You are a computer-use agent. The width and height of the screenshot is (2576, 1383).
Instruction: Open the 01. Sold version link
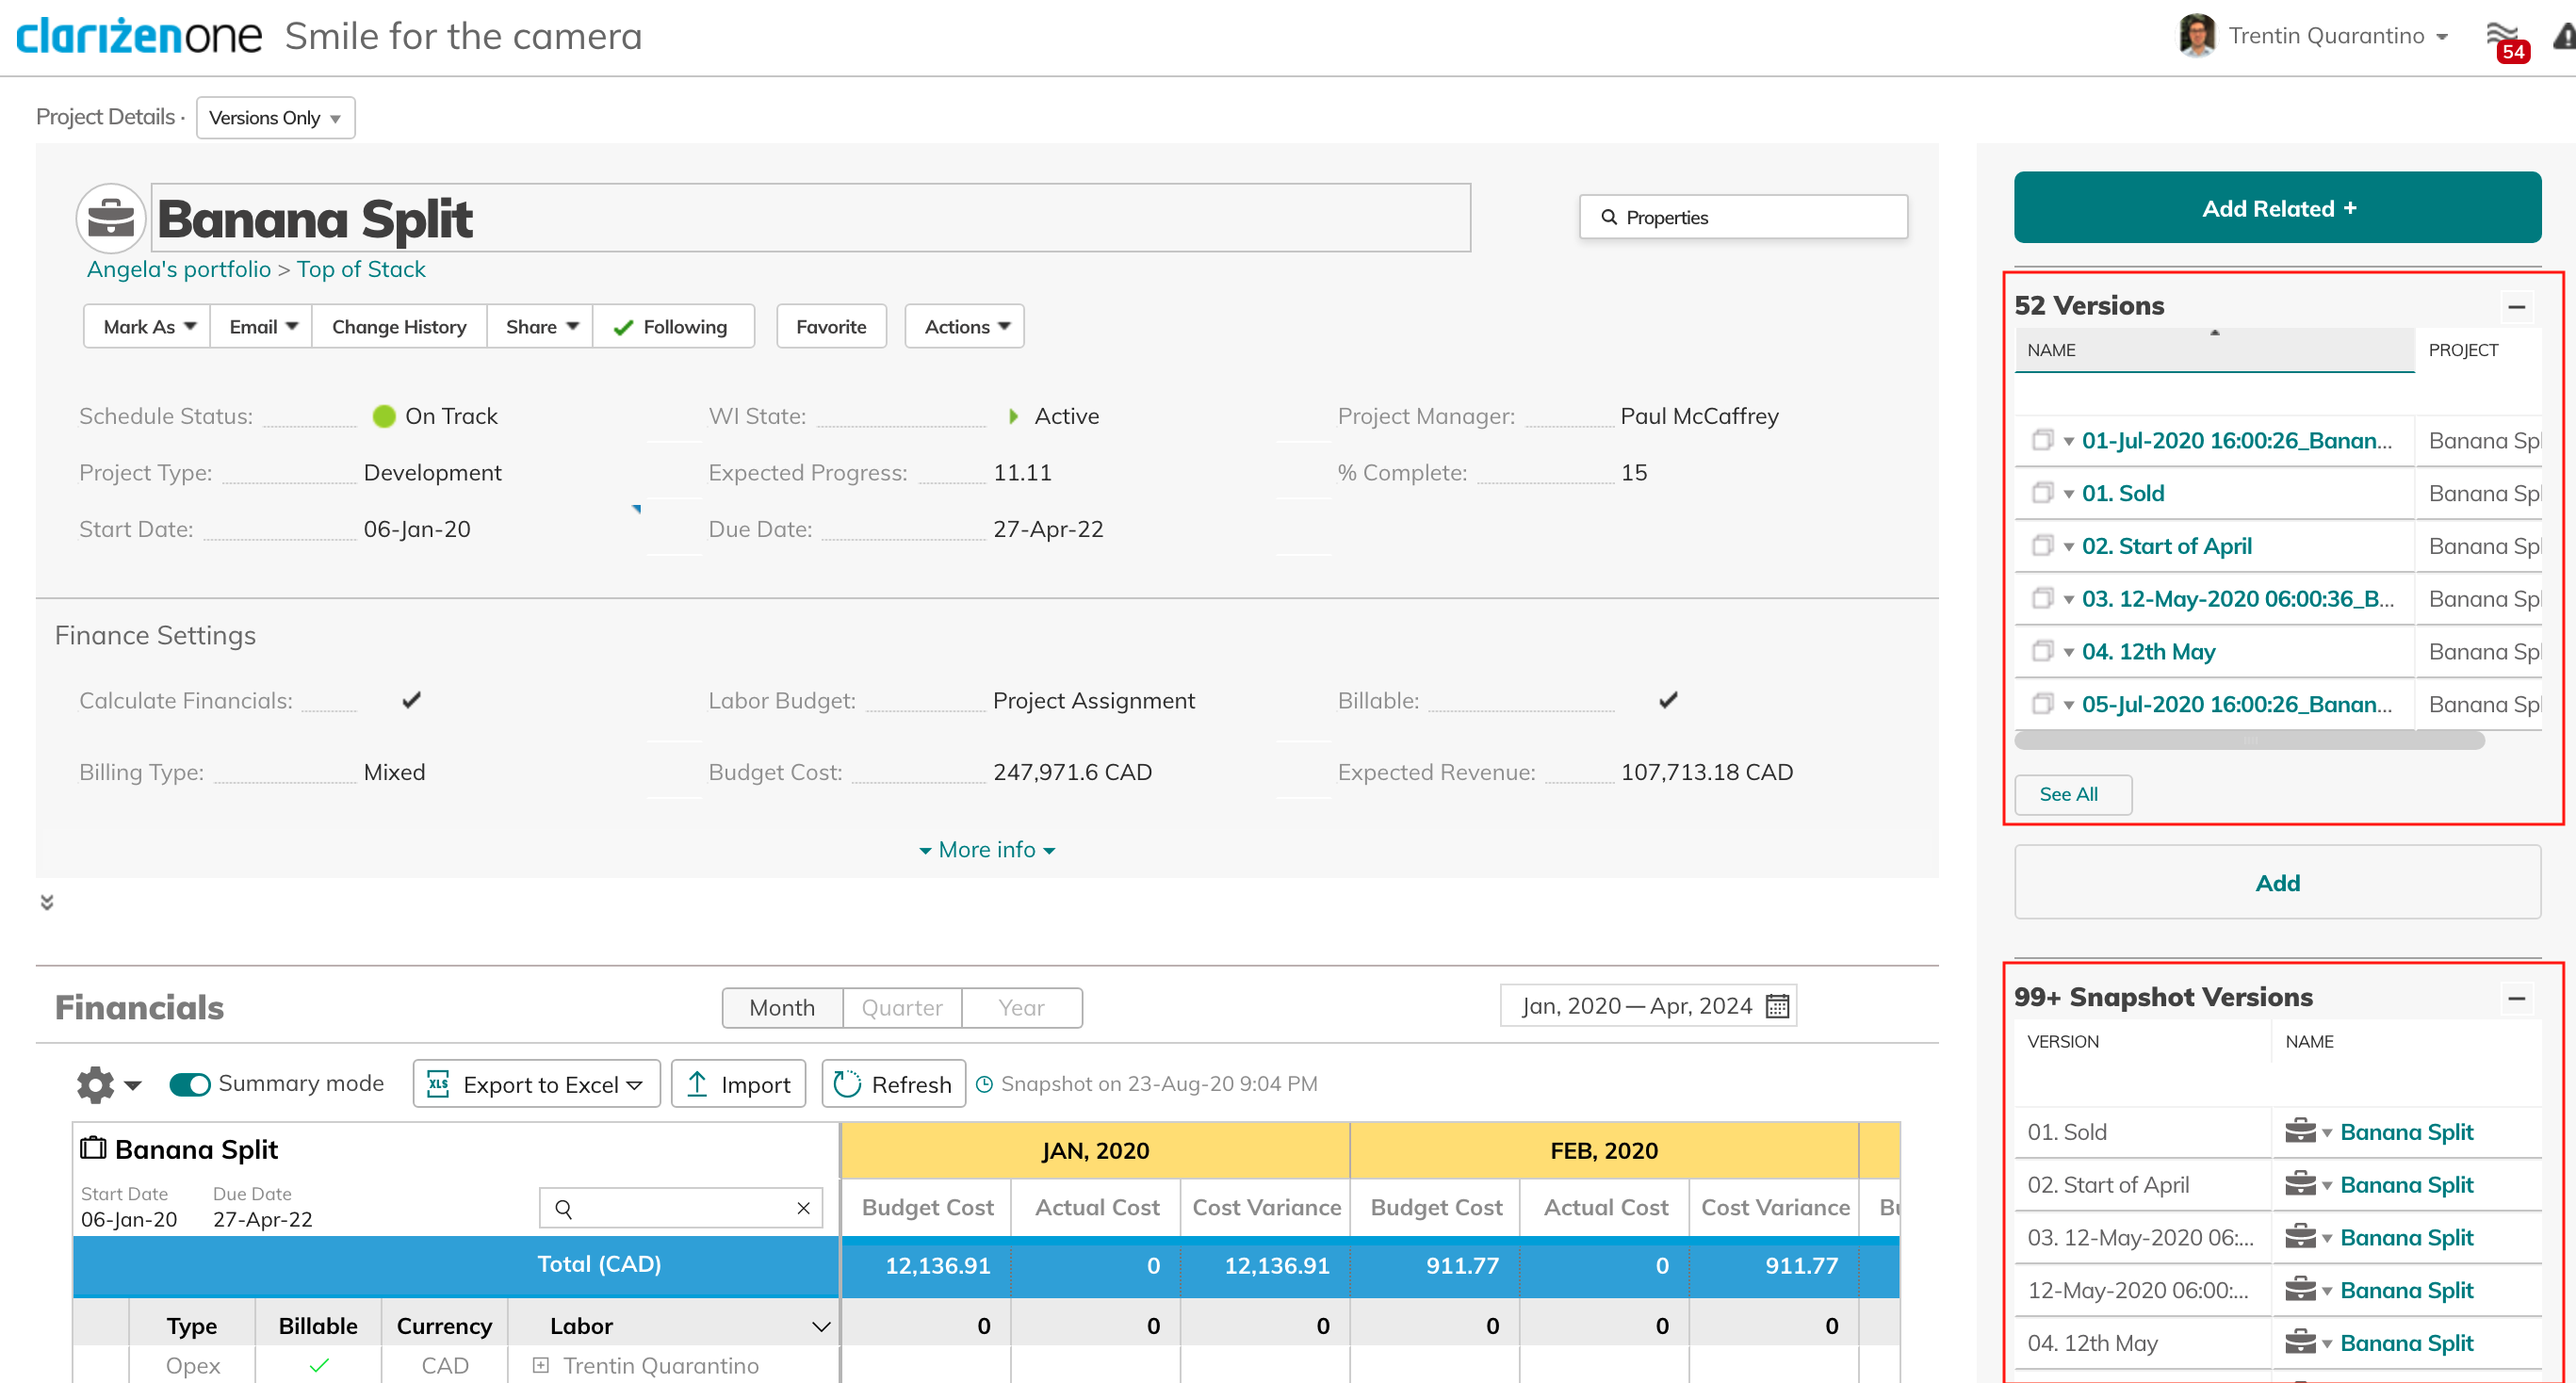2123,493
